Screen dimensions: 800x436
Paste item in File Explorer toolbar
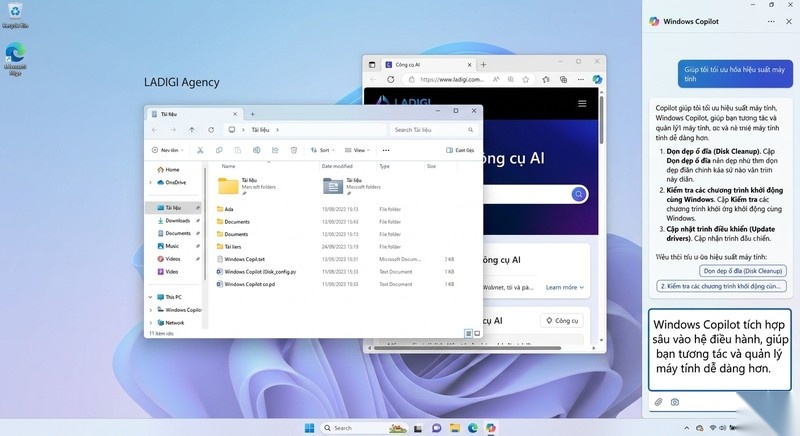pyautogui.click(x=238, y=150)
